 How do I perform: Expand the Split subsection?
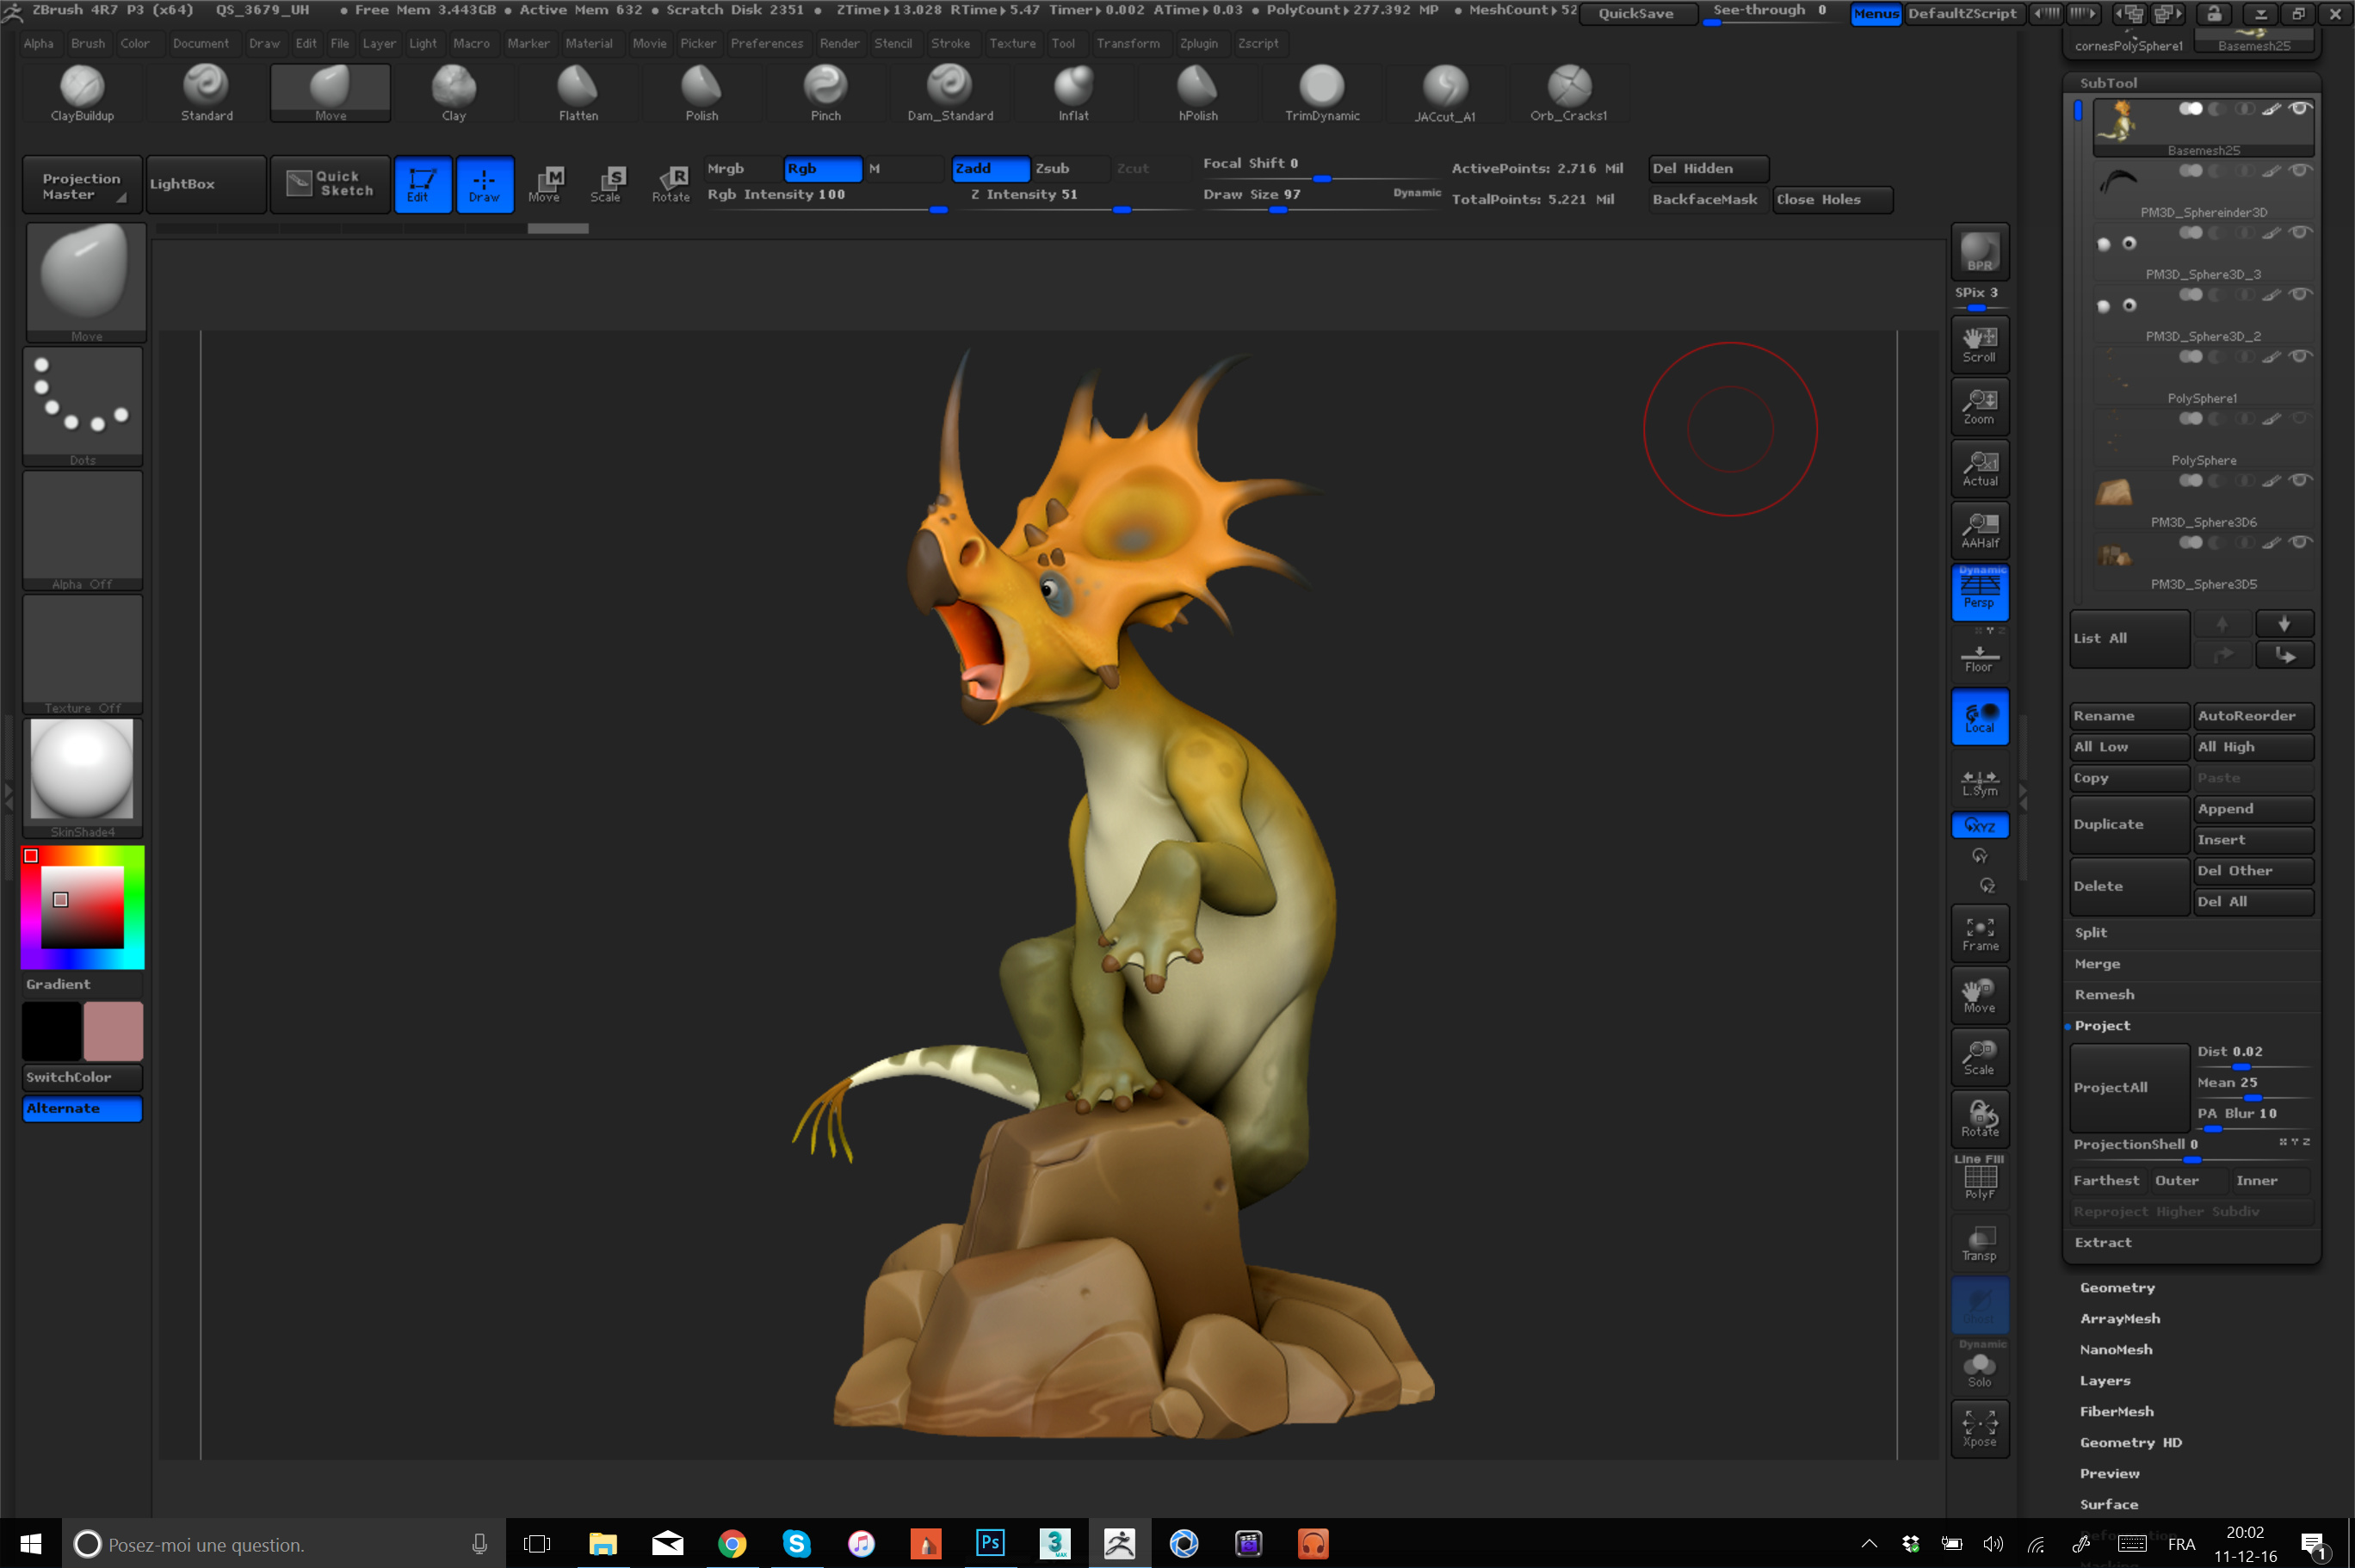2091,932
